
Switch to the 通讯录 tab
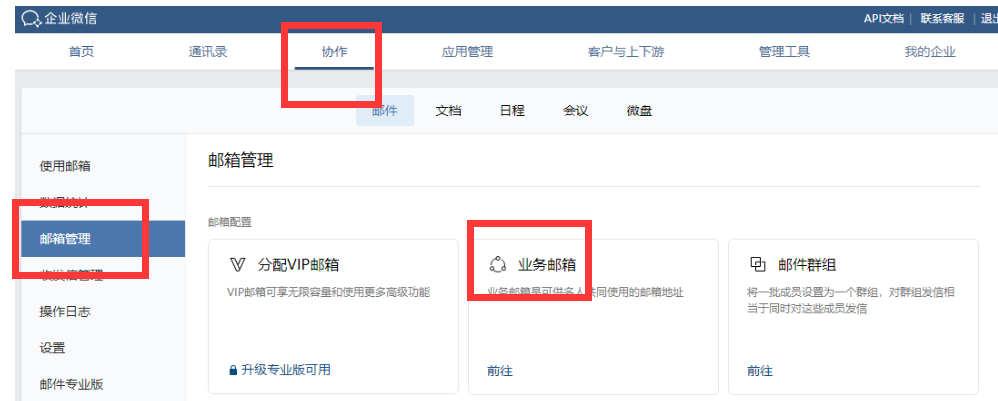point(208,52)
